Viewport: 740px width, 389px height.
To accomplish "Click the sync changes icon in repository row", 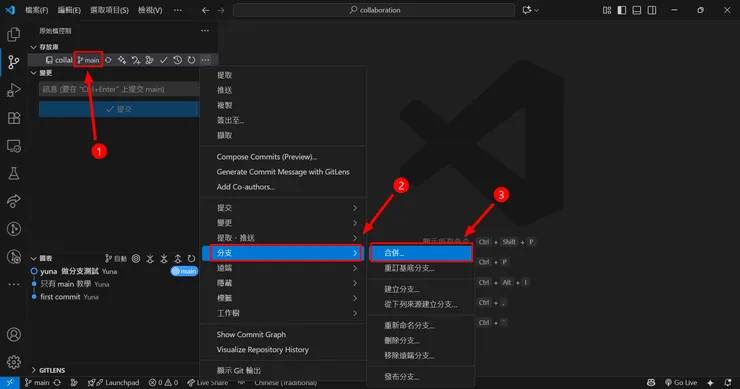I will [x=108, y=60].
